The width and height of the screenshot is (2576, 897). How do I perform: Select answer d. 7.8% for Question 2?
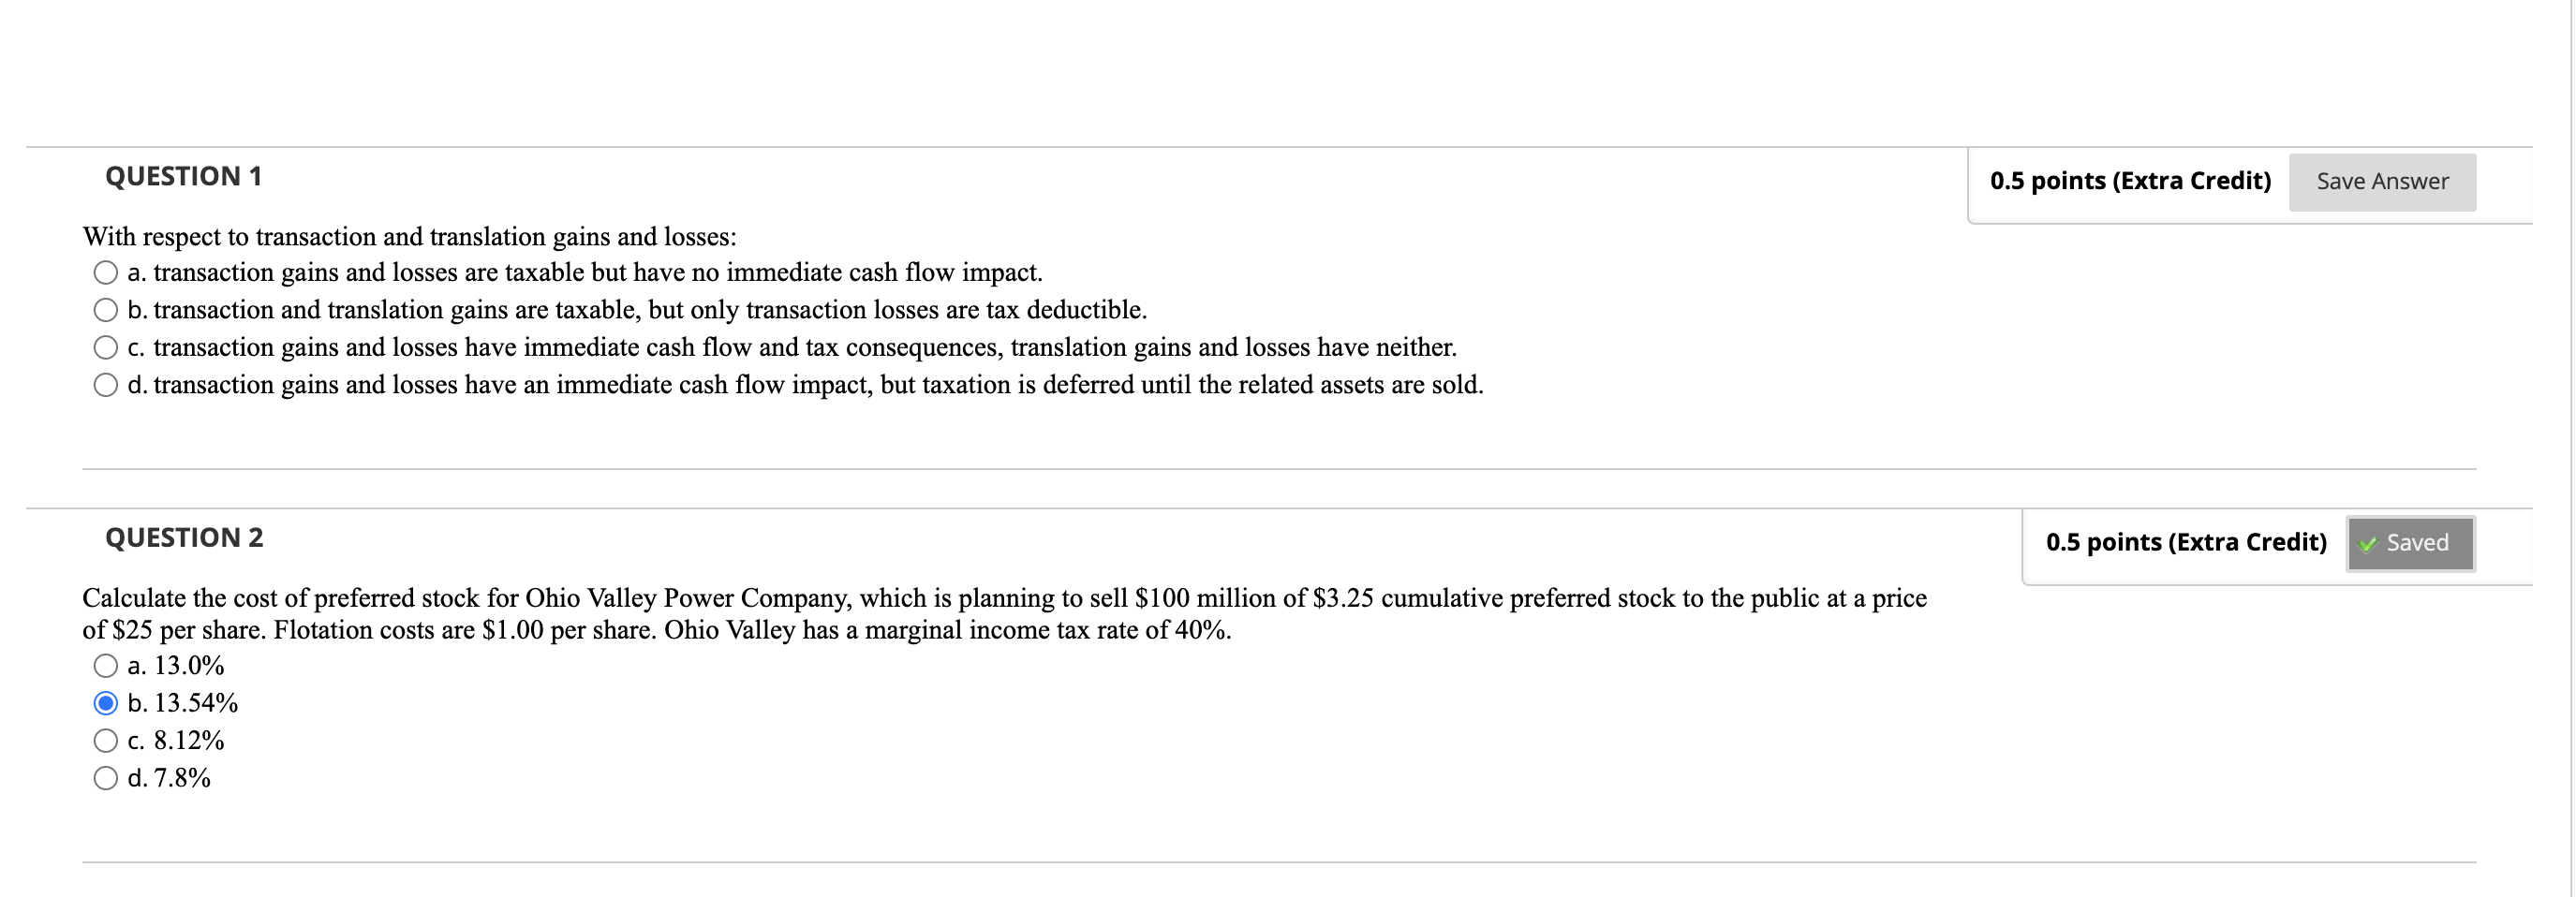106,778
